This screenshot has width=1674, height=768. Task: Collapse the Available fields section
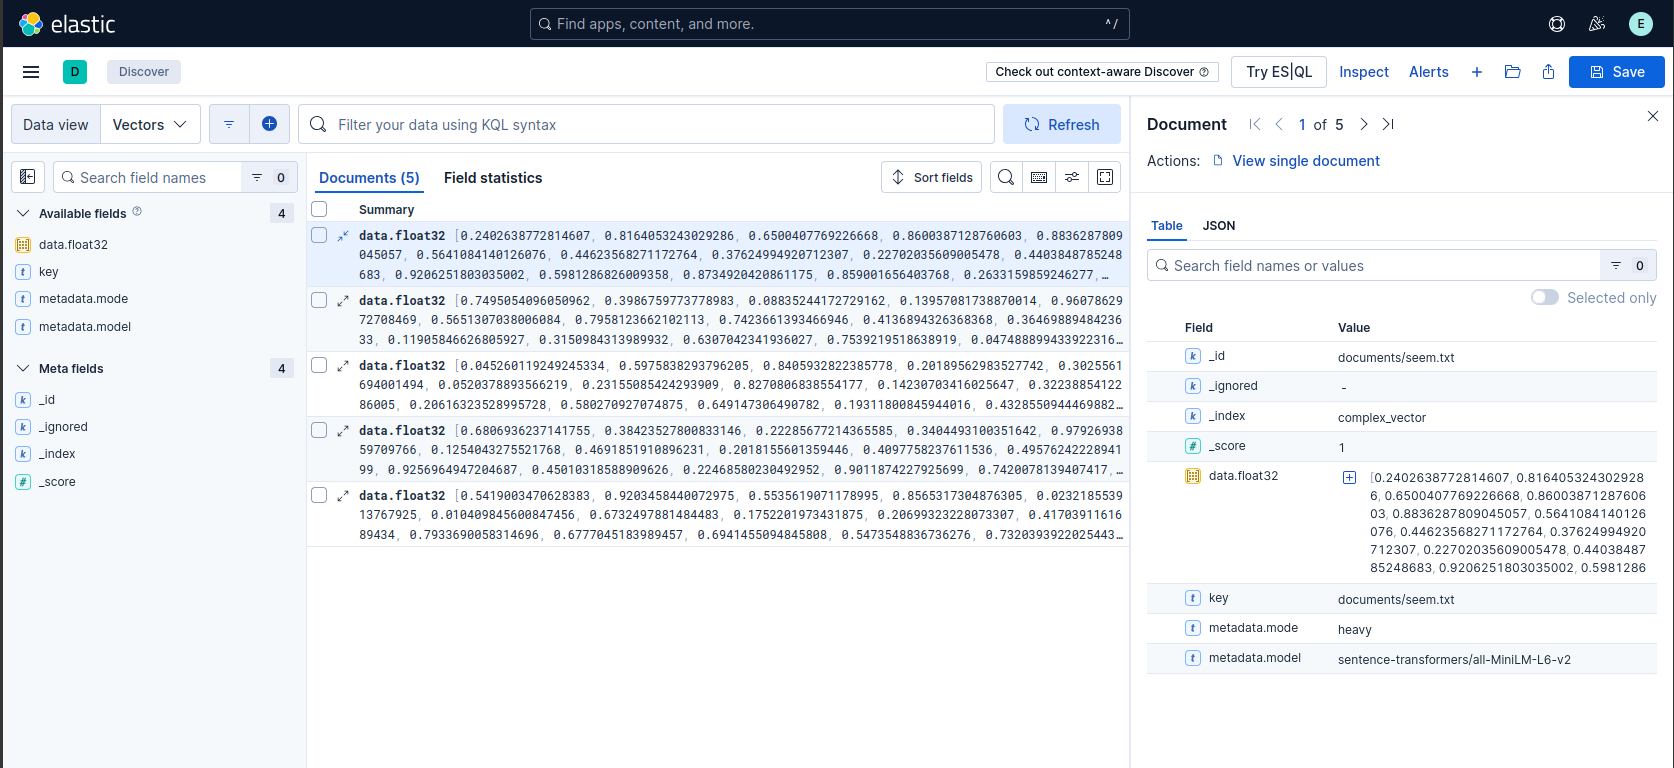pyautogui.click(x=23, y=213)
